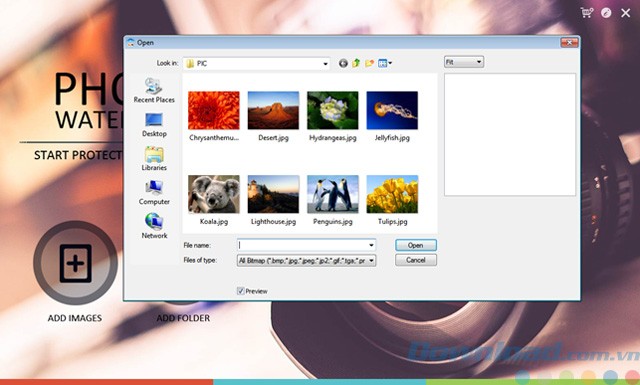Toggle the Preview checkbox
This screenshot has width=640, height=385.
[241, 291]
